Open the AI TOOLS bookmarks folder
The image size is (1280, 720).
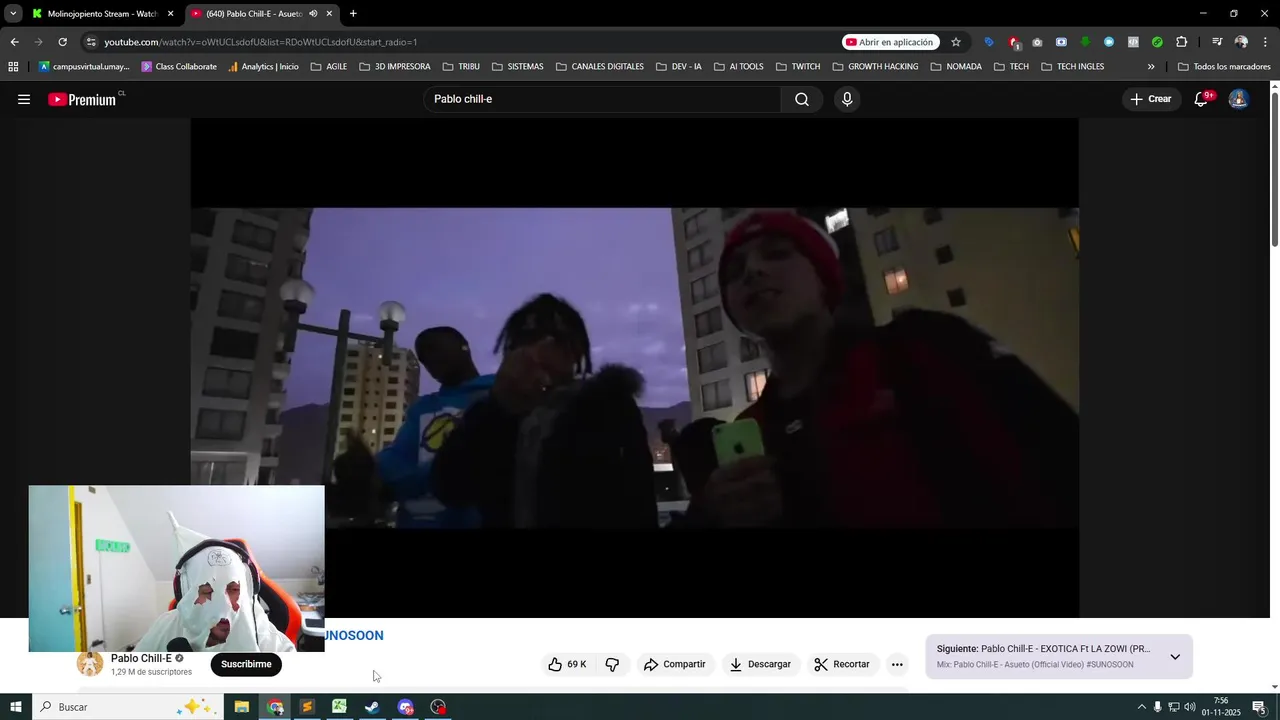click(x=739, y=67)
